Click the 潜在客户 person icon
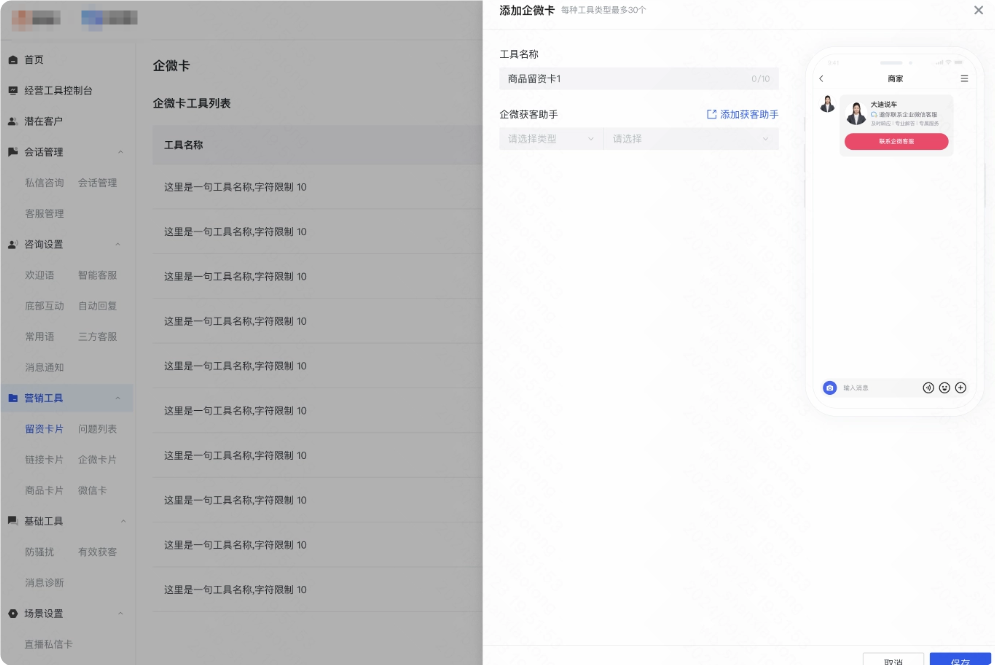Screen dimensions: 995x665 (13, 121)
